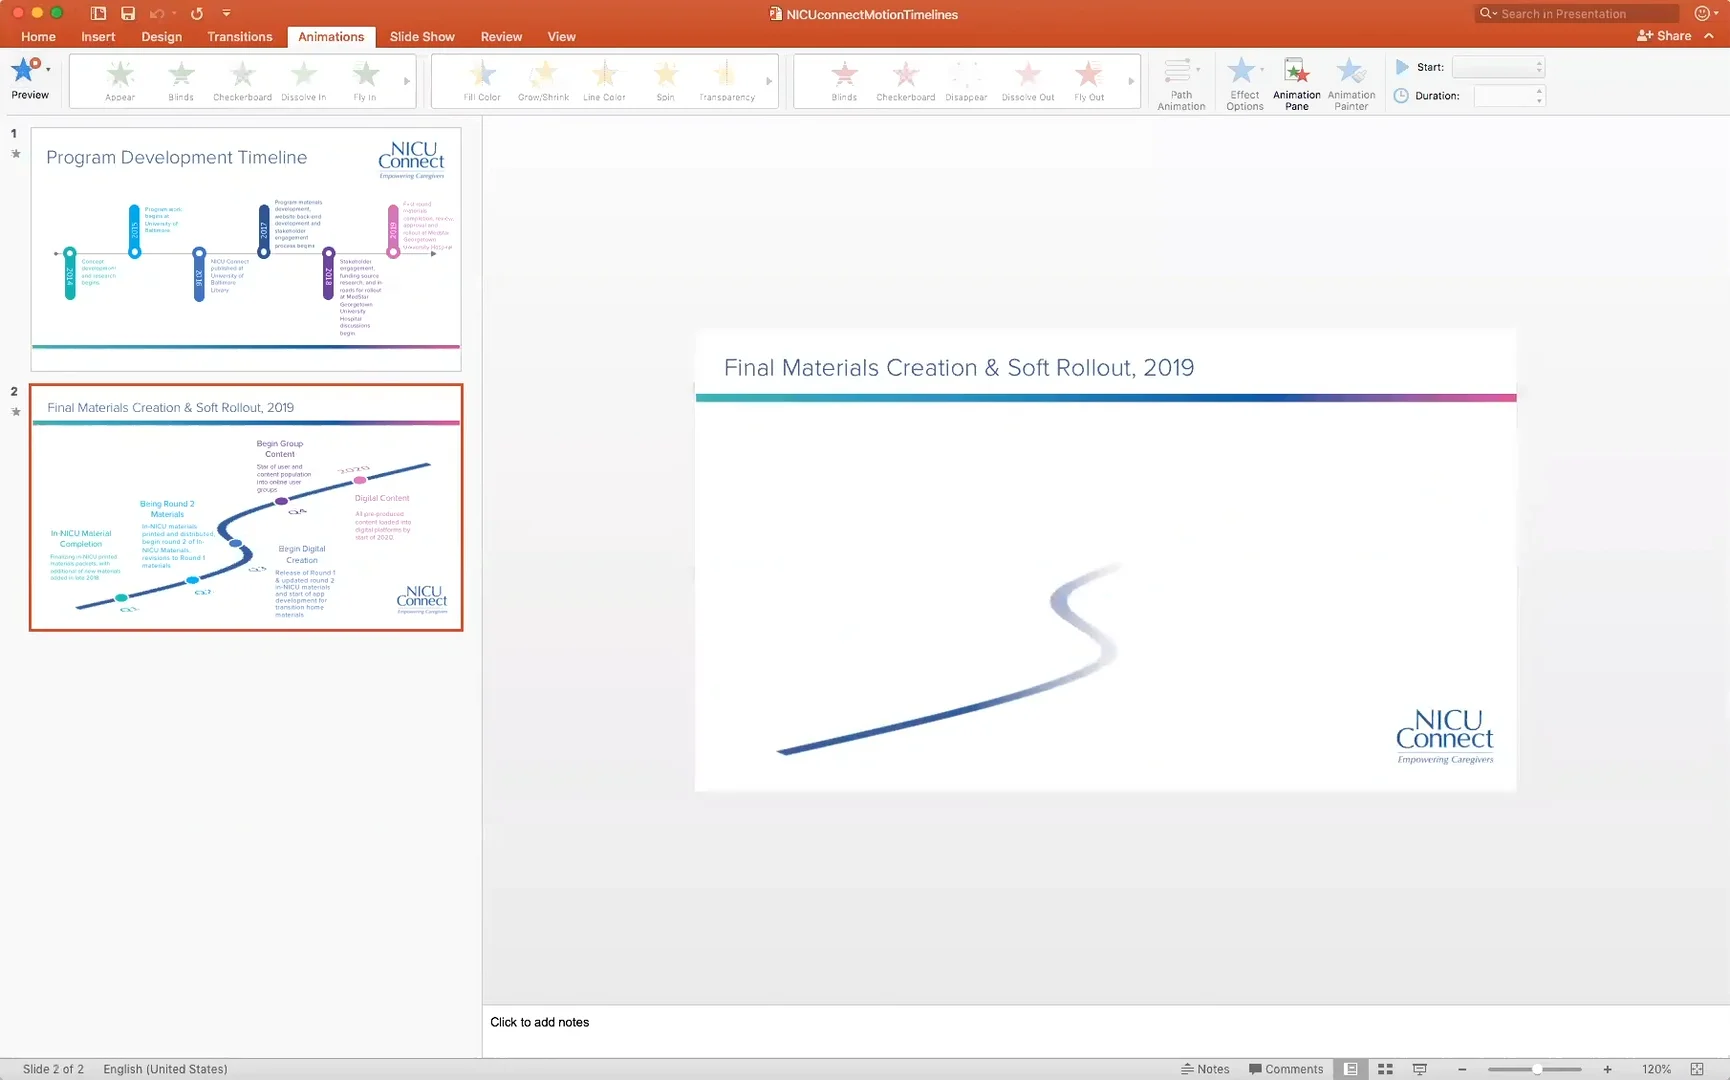Switch to Normal view
This screenshot has height=1080, width=1730.
[x=1351, y=1069]
